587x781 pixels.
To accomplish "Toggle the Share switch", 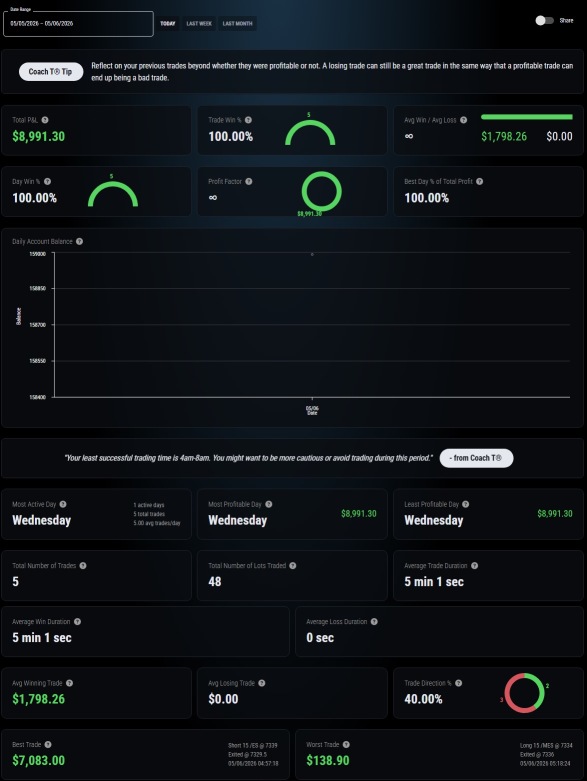I will [544, 20].
